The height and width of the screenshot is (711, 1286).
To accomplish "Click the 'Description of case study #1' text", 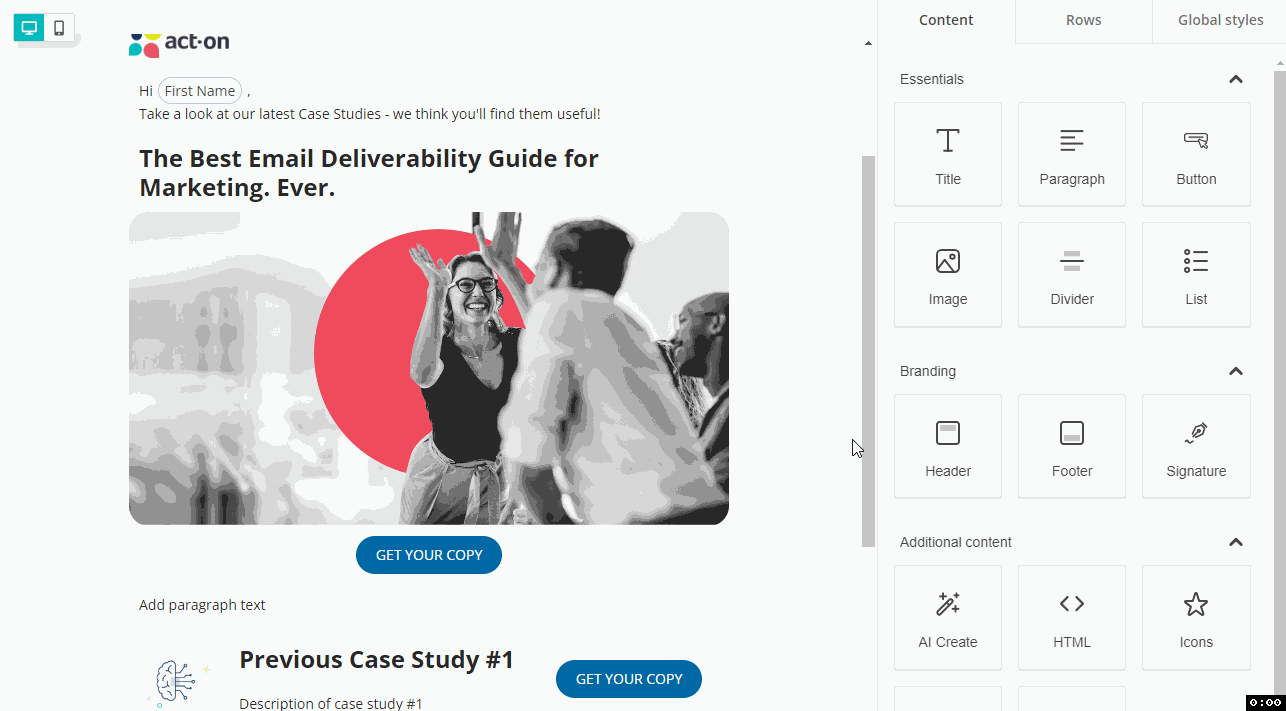I will pos(331,703).
